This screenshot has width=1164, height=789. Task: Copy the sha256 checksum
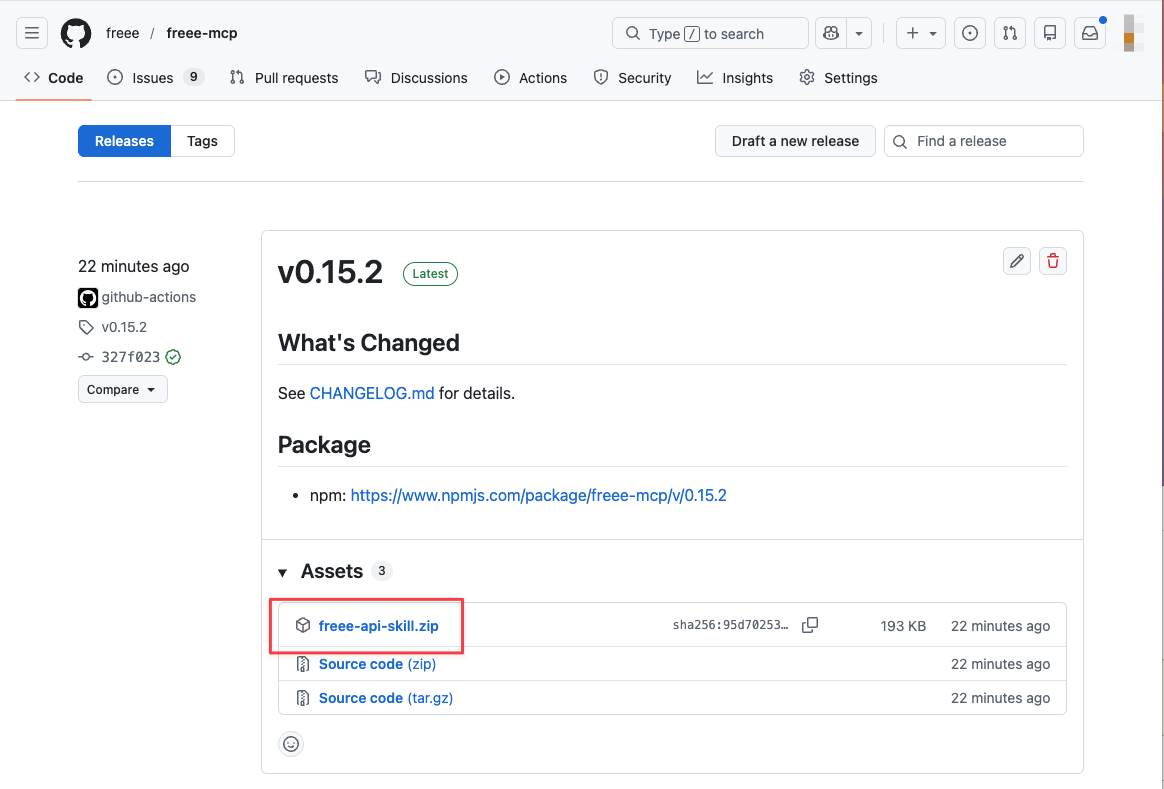click(x=810, y=625)
